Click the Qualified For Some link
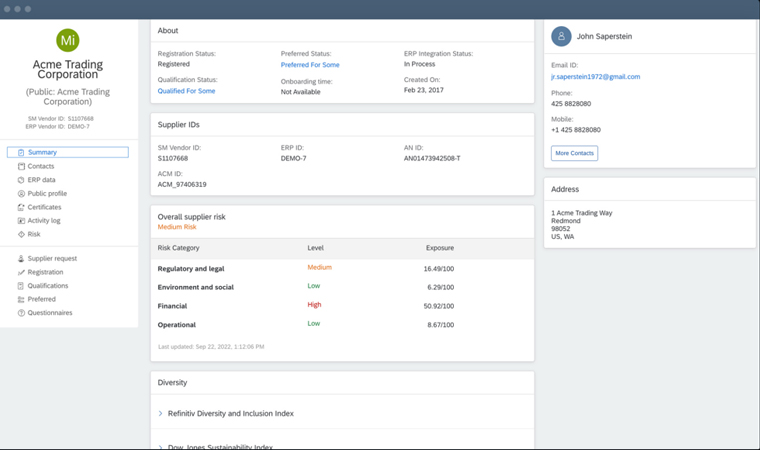Viewport: 760px width, 450px height. click(186, 91)
